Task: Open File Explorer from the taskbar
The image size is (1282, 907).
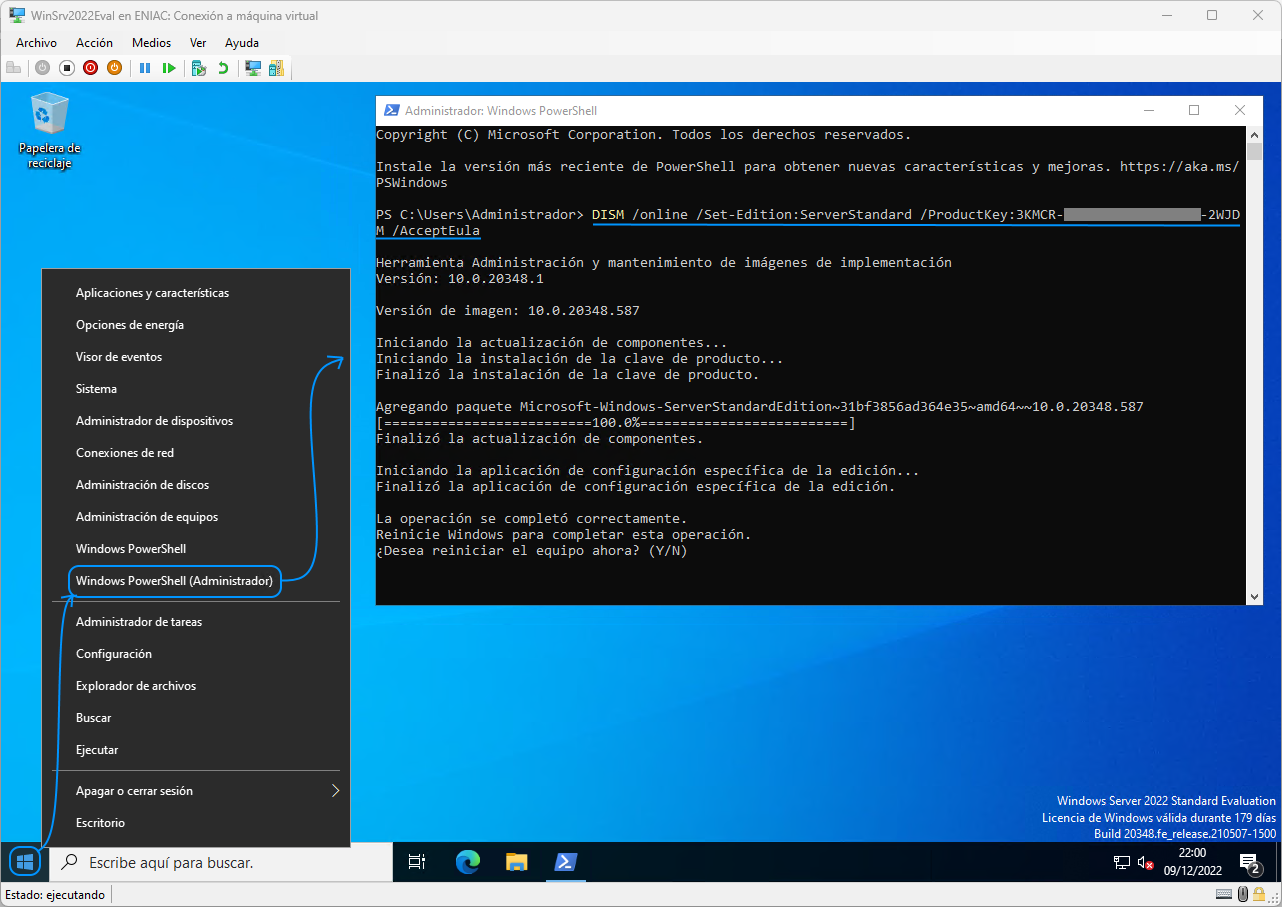Action: pos(516,862)
